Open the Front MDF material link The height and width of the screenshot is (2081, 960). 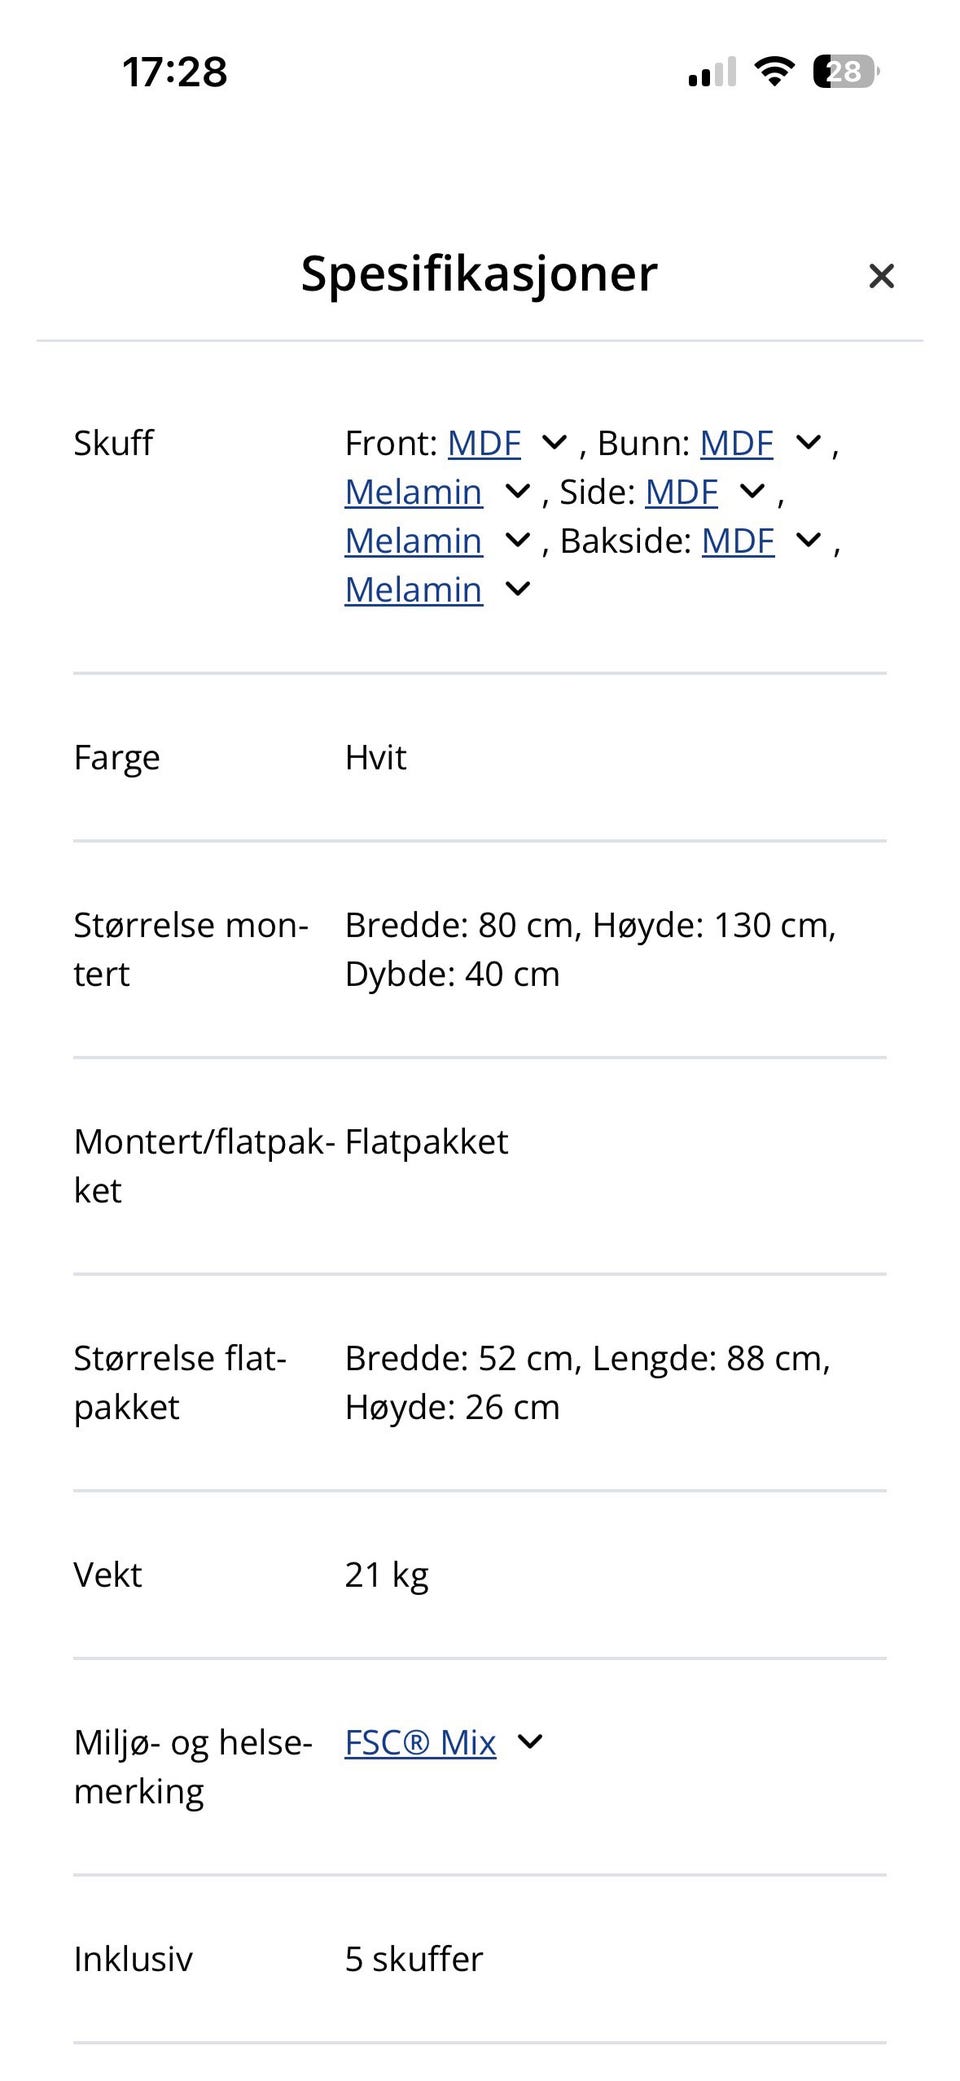pos(483,443)
